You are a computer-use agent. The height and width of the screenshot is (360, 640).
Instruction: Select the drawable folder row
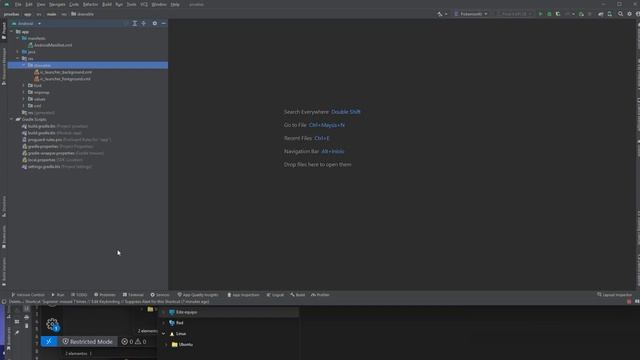(x=88, y=65)
